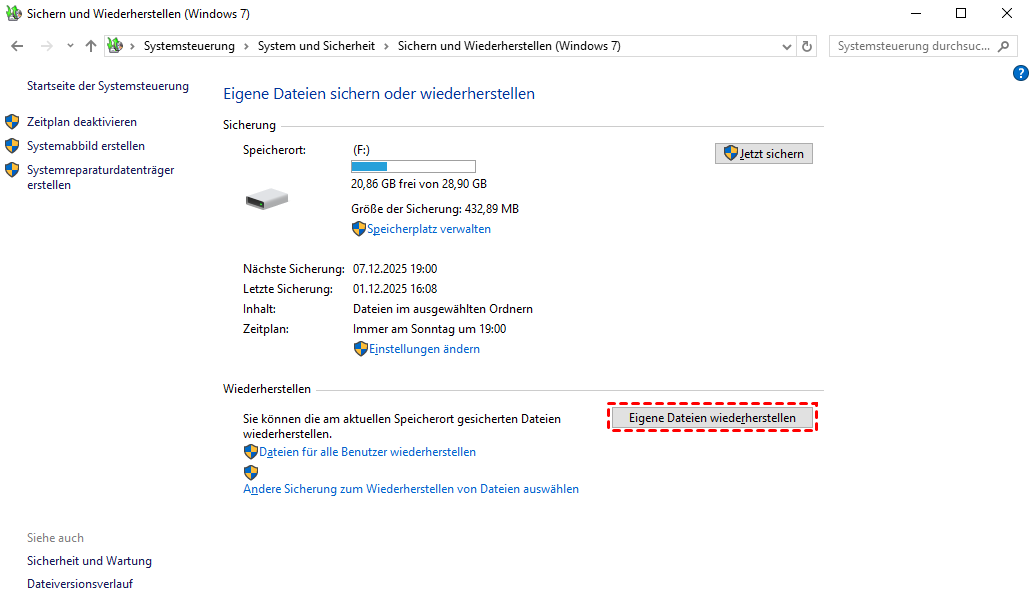
Task: Click the Systemsteuerung search field
Action: (912, 46)
